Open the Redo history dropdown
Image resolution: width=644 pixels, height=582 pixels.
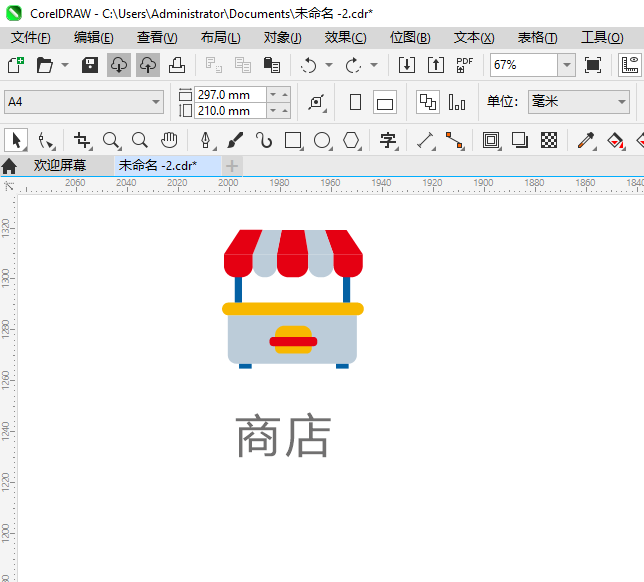point(374,65)
